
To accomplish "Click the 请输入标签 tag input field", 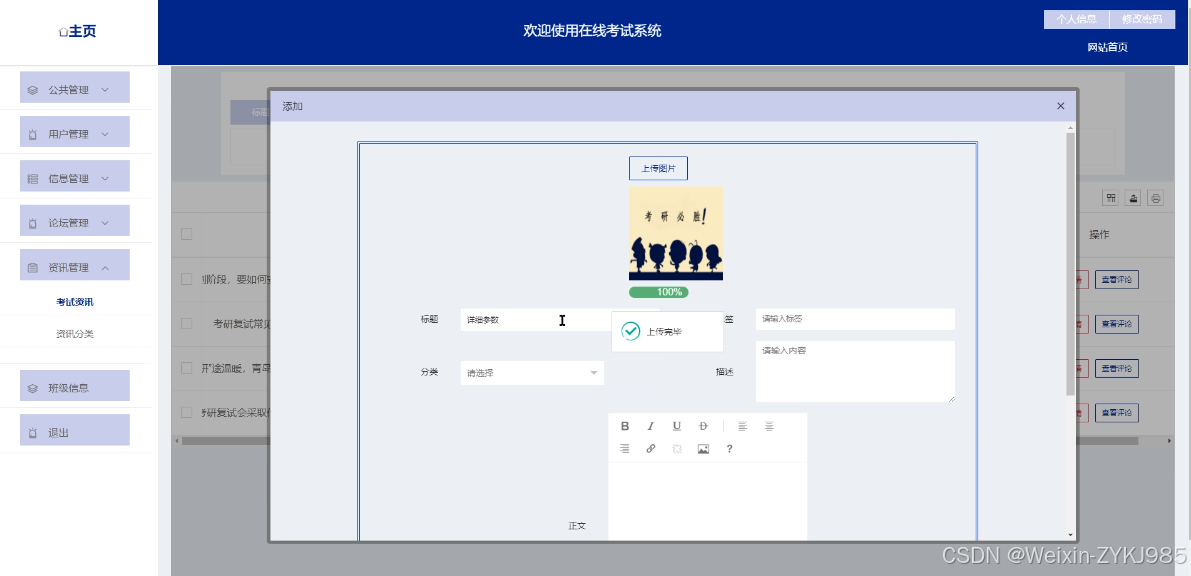I will click(855, 319).
